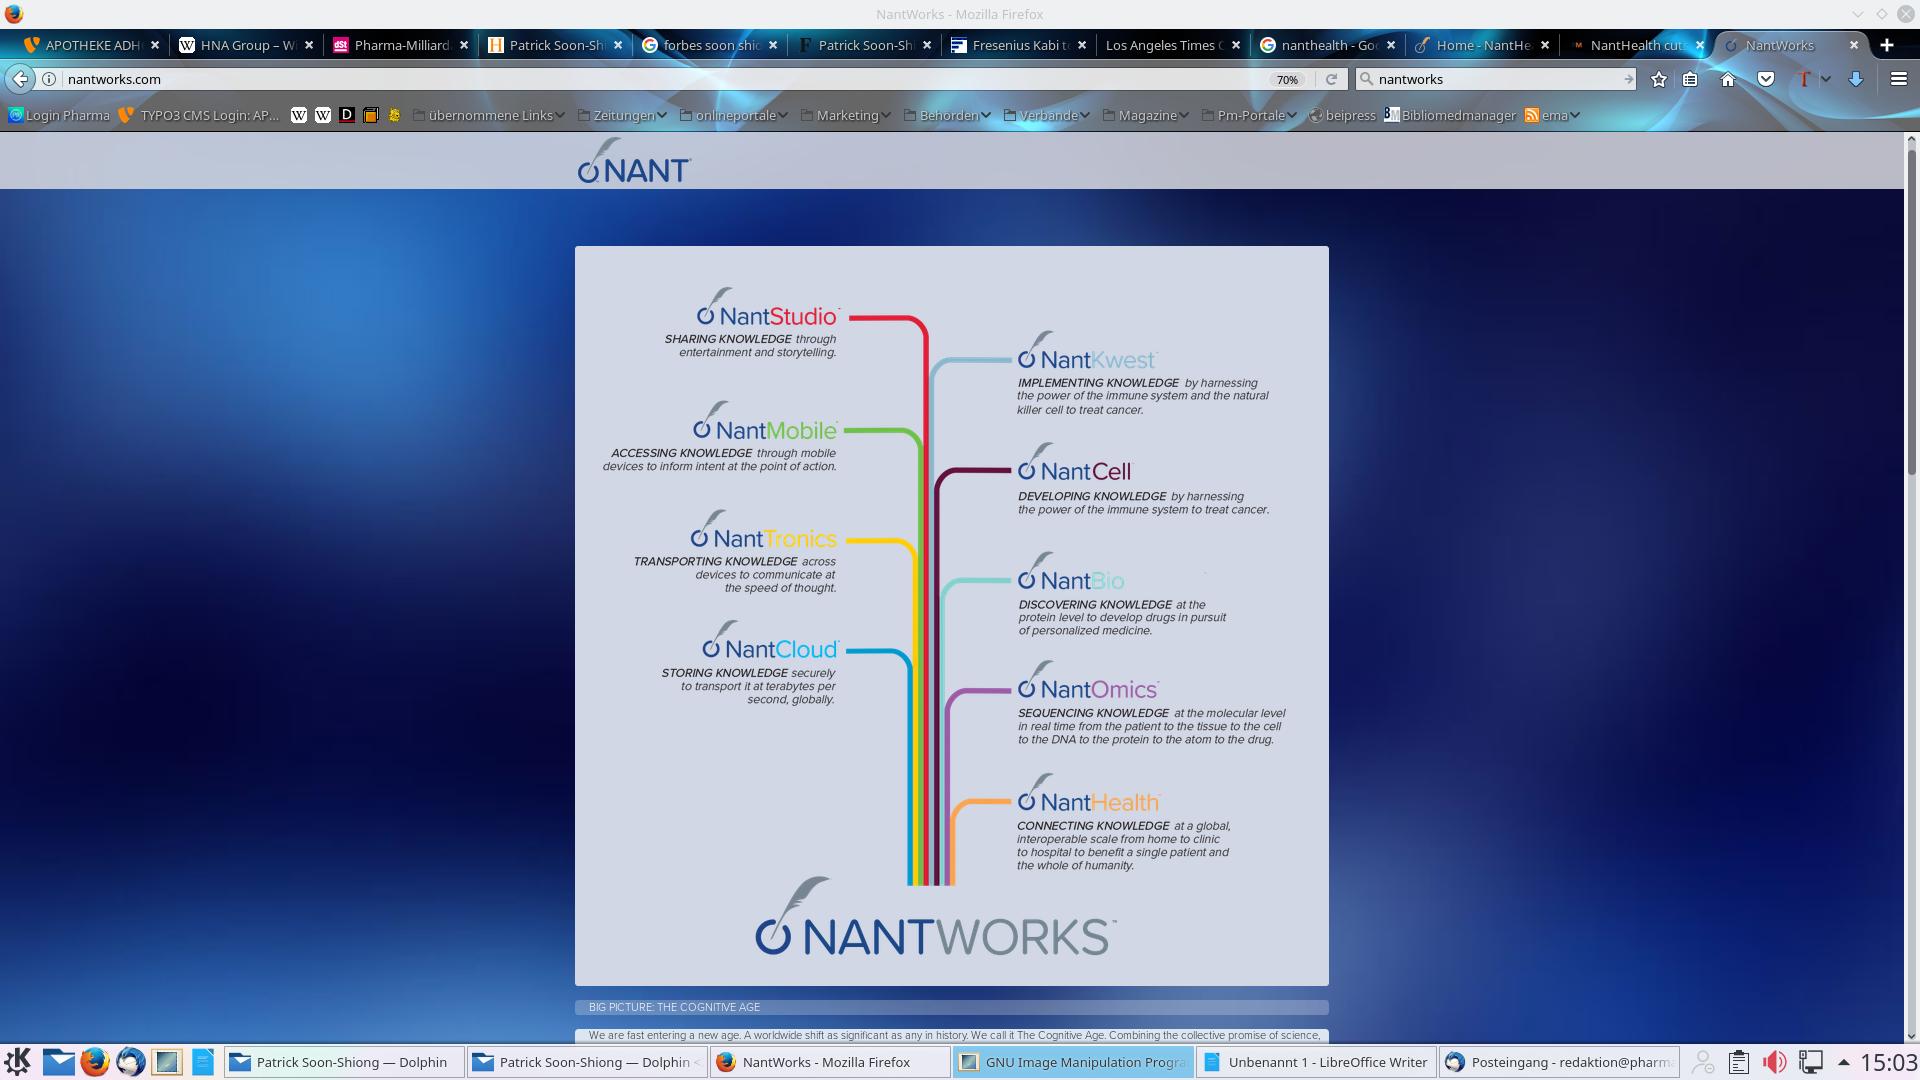Screen dimensions: 1920x1080
Task: Open the bookmarks list icon
Action: click(1690, 79)
